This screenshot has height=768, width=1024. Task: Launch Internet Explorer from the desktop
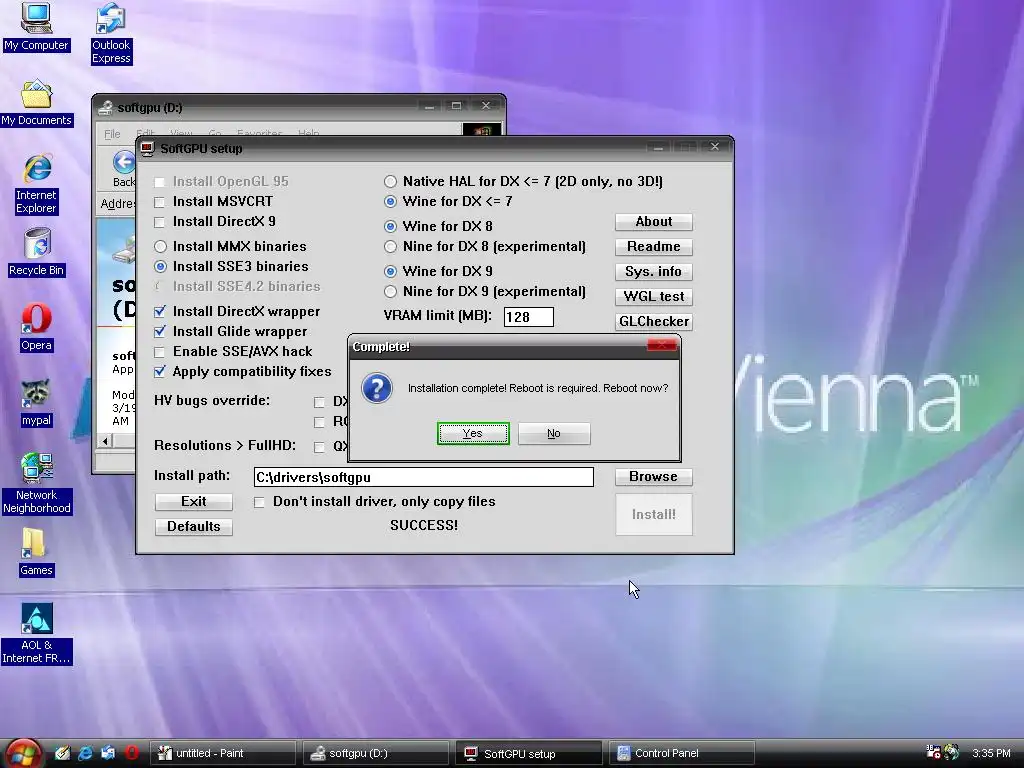[x=36, y=184]
